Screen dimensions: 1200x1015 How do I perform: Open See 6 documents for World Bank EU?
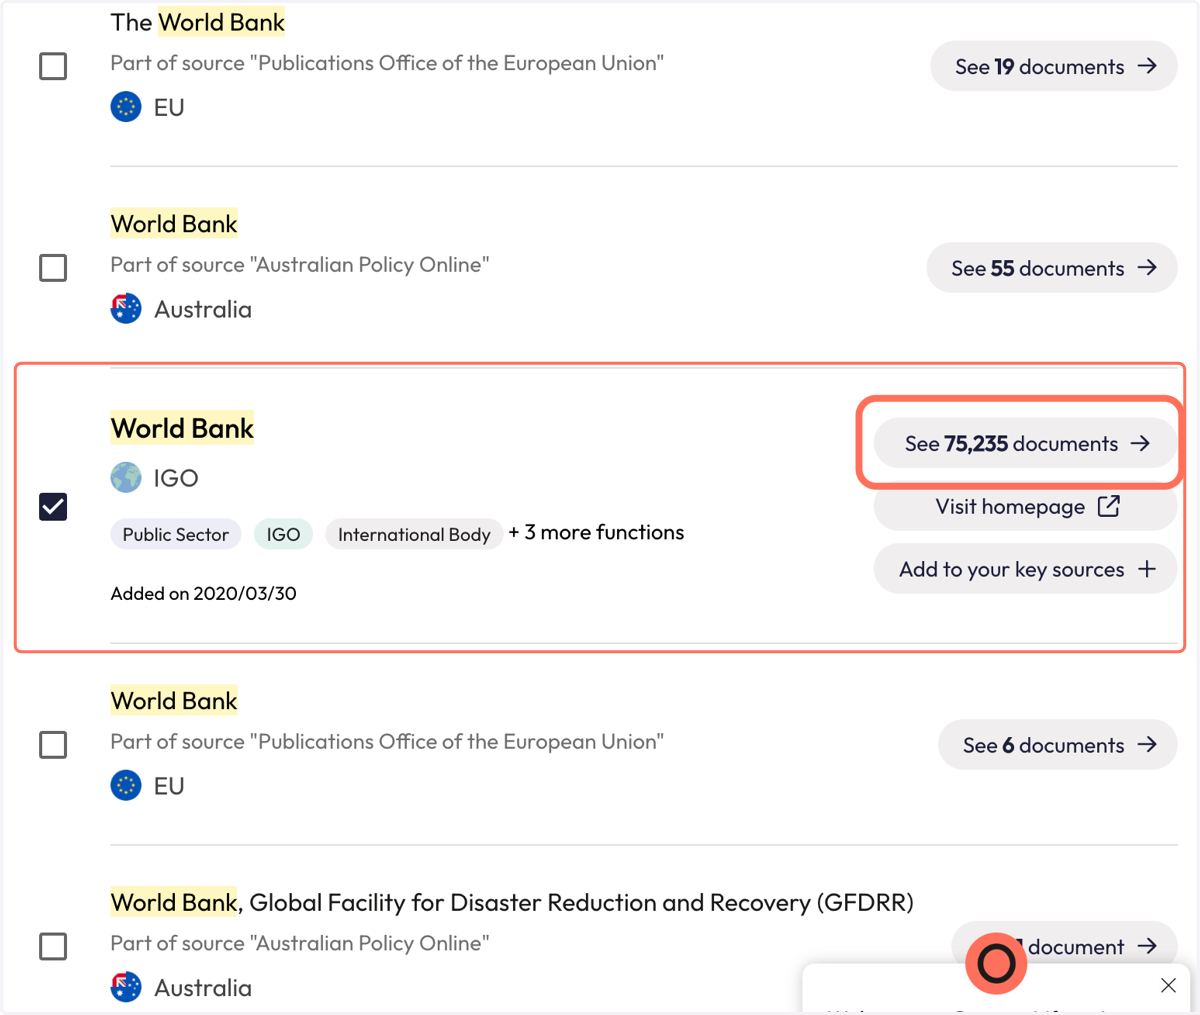(x=1058, y=745)
